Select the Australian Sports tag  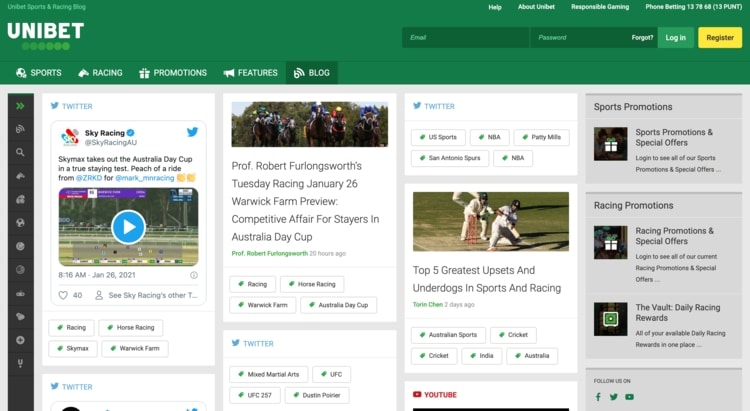pyautogui.click(x=448, y=335)
